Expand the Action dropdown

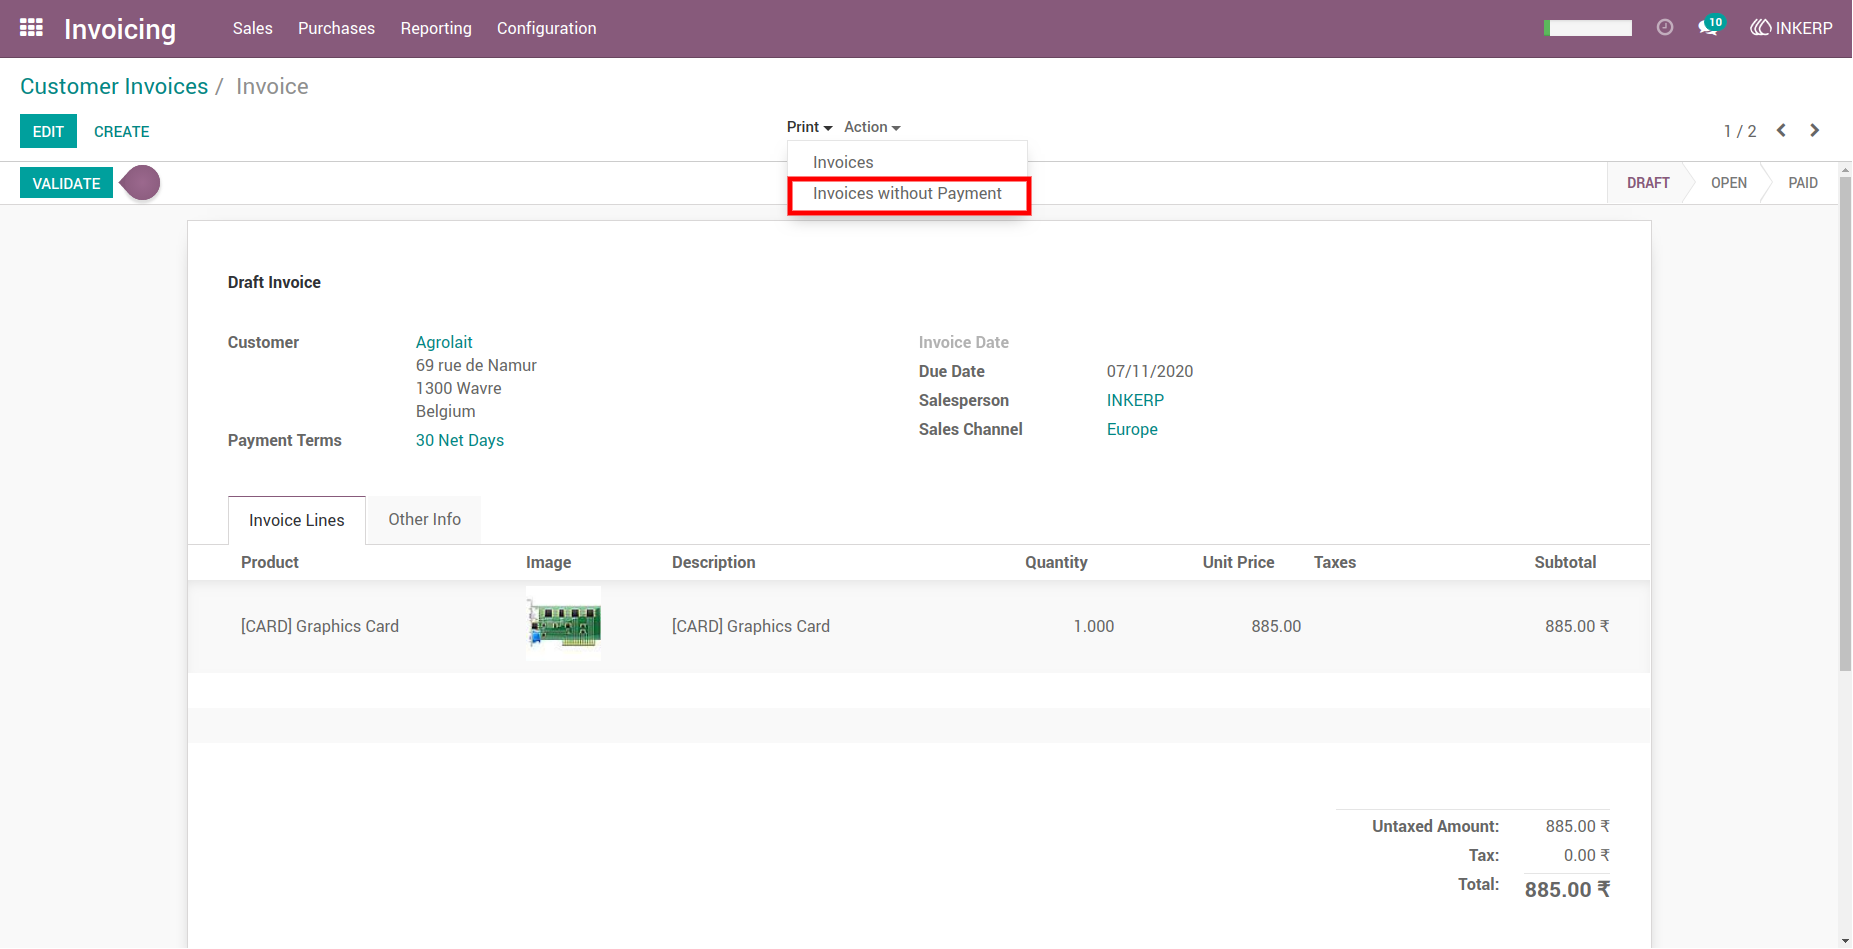(872, 127)
